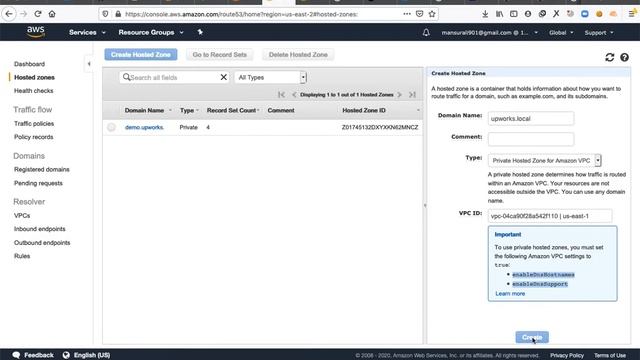Open Traffic policies in the sidebar

coord(34,123)
